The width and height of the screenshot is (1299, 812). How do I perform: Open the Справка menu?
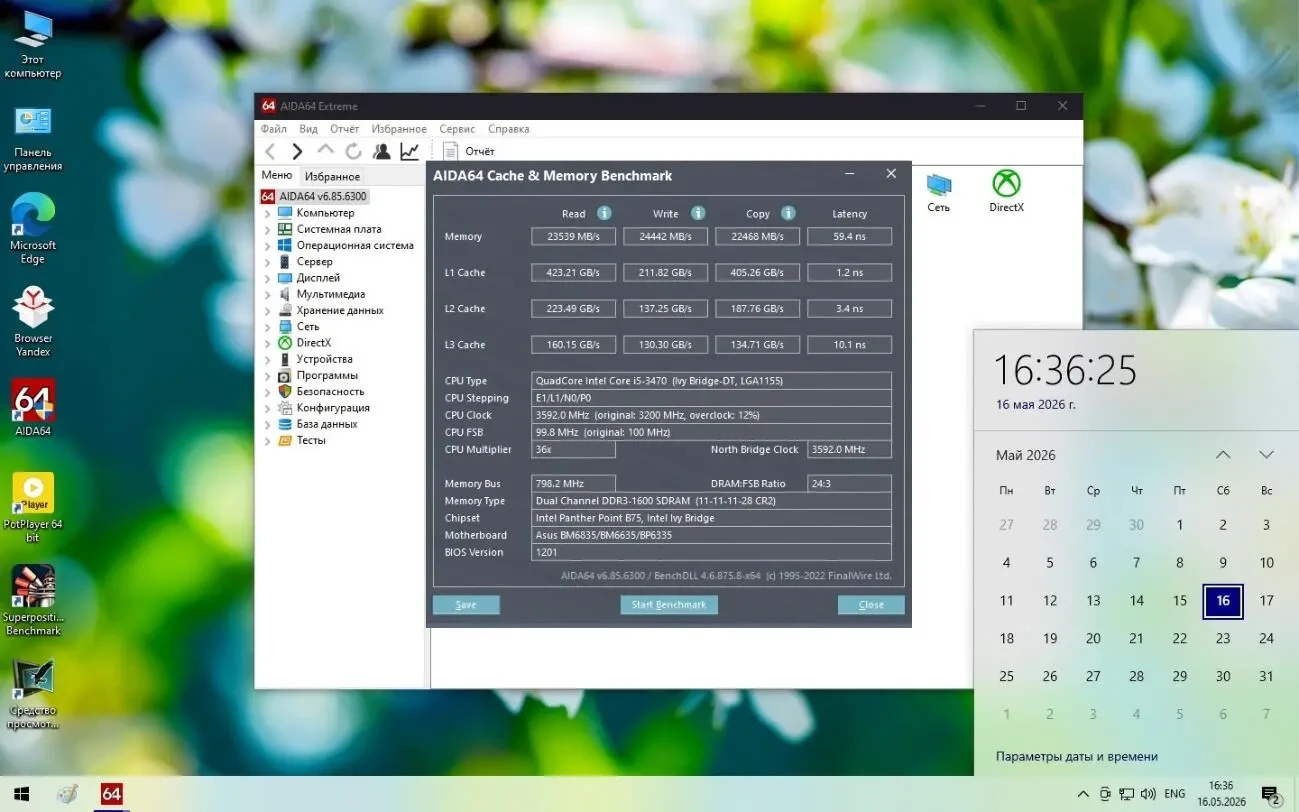(508, 129)
